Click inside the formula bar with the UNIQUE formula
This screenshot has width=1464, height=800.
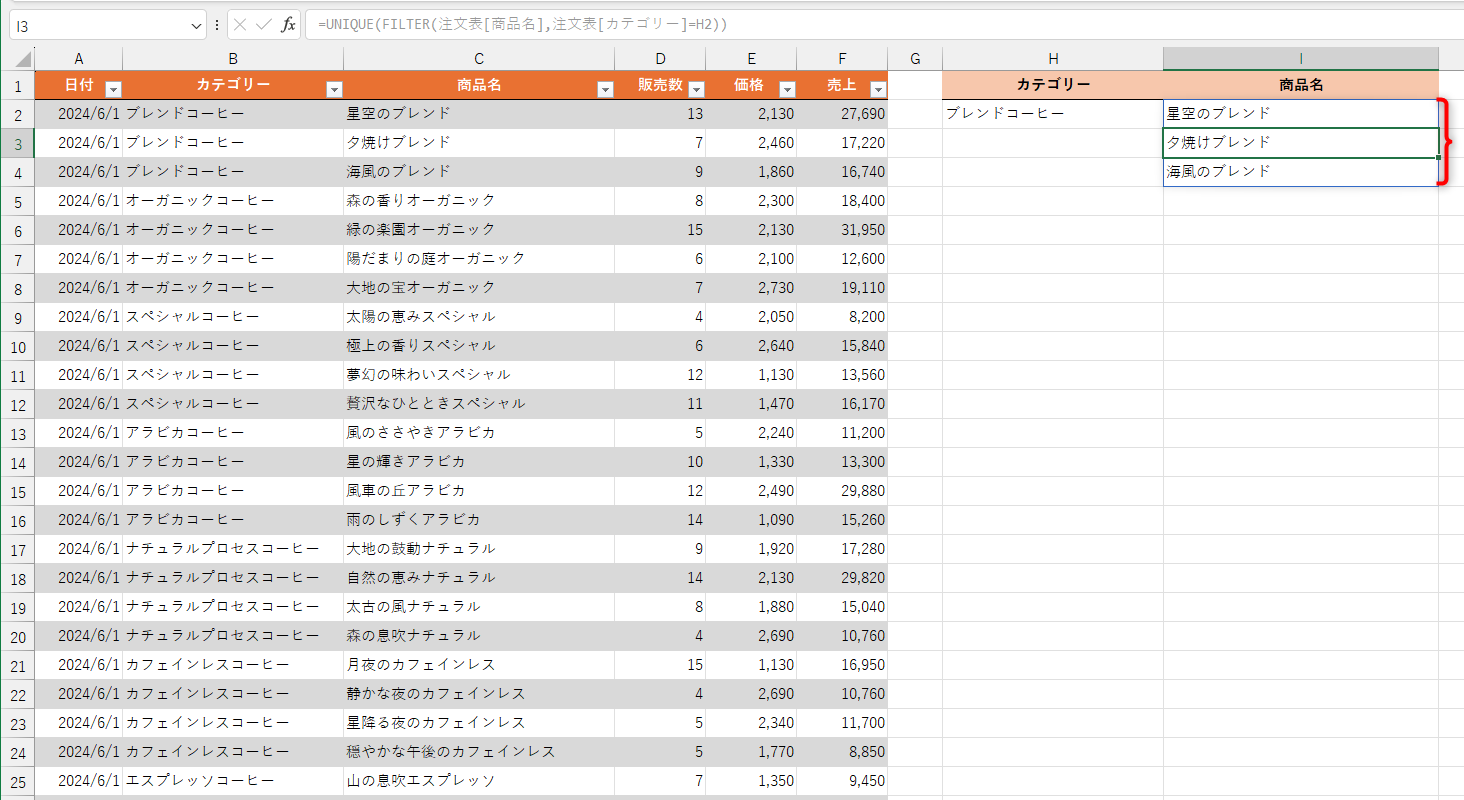pyautogui.click(x=884, y=25)
